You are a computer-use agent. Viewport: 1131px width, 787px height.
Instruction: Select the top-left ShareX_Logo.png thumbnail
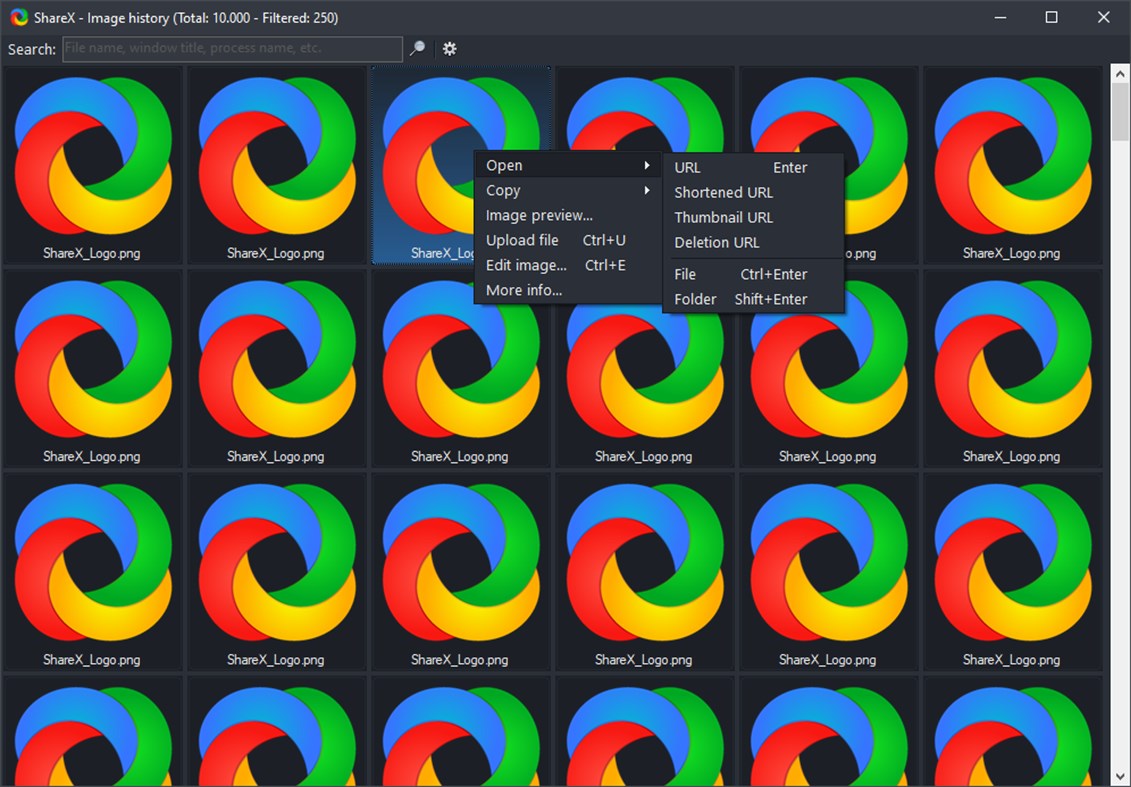92,160
